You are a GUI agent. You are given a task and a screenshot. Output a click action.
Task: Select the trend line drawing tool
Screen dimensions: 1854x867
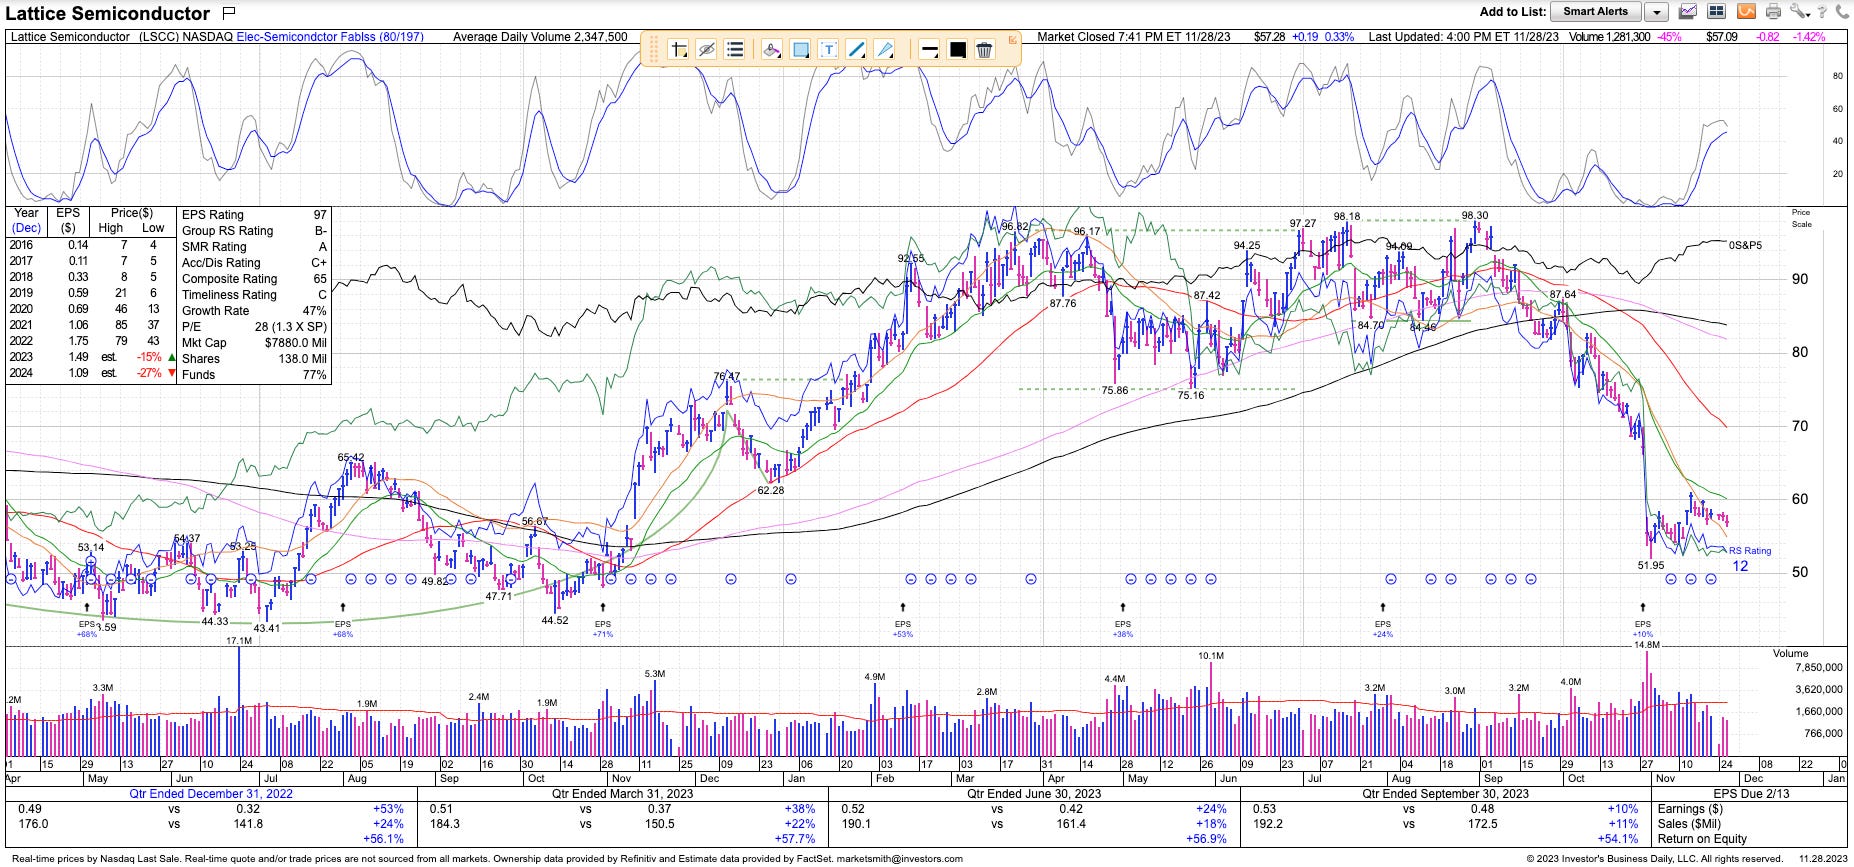[x=857, y=49]
